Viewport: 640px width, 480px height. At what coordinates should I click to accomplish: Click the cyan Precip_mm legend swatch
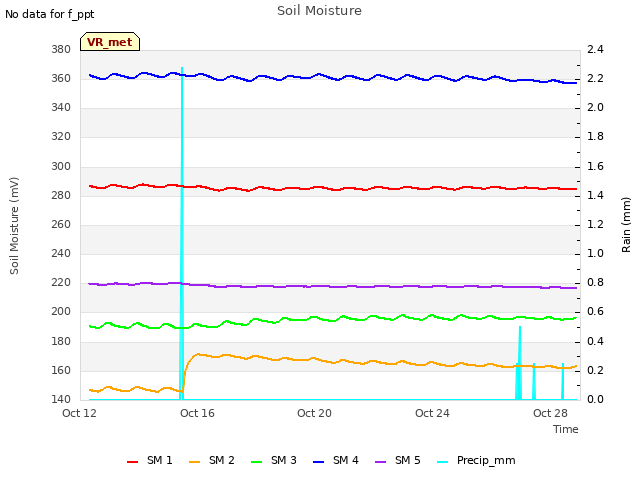[443, 462]
